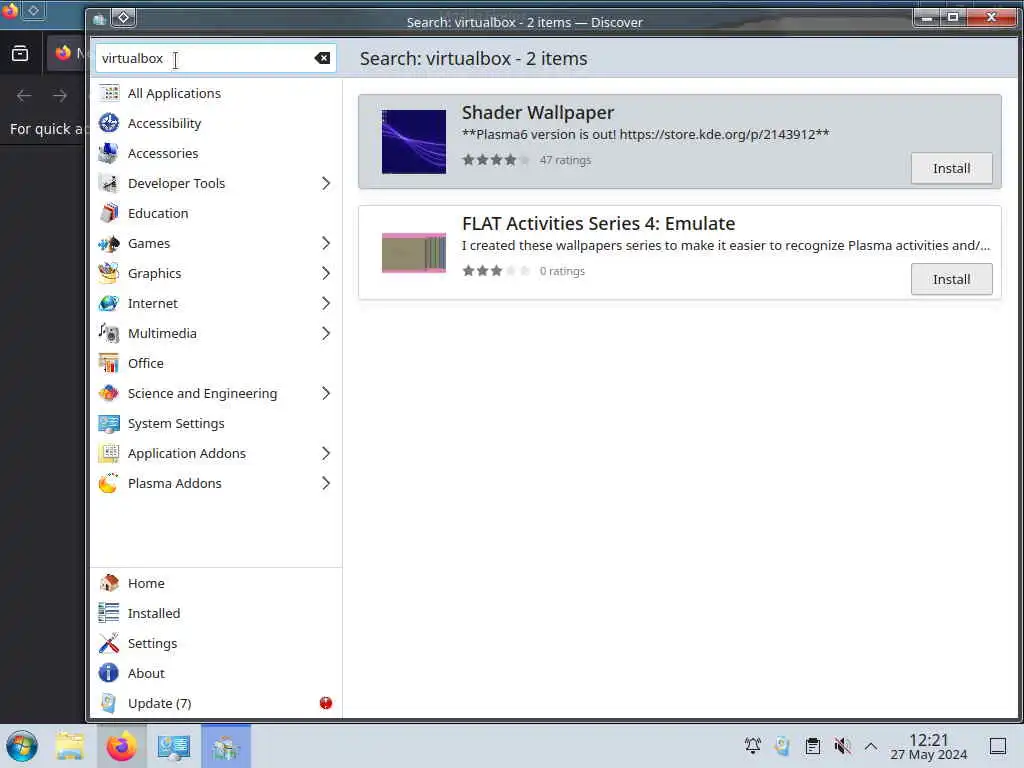Viewport: 1024px width, 768px height.
Task: Install Shader Wallpaper
Action: coord(952,168)
